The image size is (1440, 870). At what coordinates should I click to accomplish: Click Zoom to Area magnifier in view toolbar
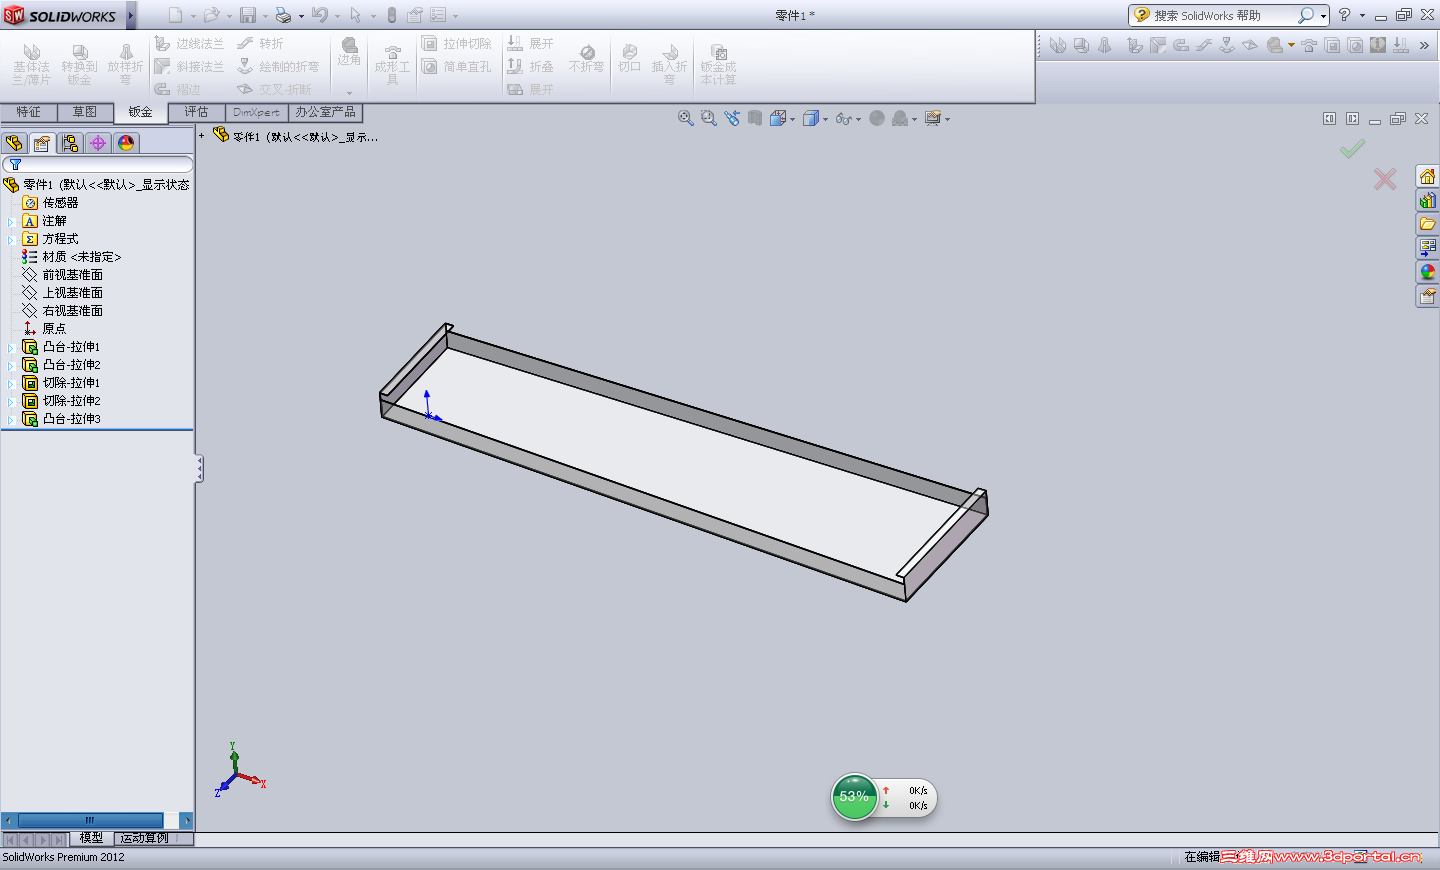(x=709, y=118)
